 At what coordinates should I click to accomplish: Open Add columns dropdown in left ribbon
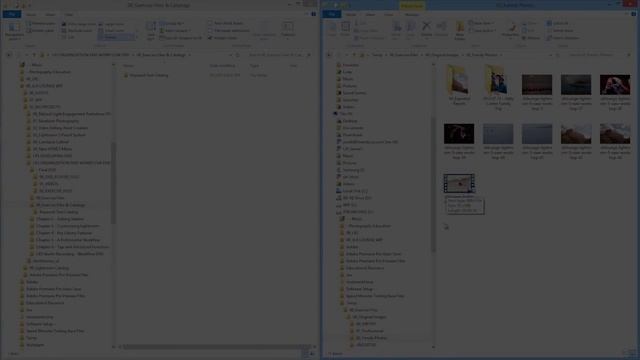pyautogui.click(x=176, y=31)
